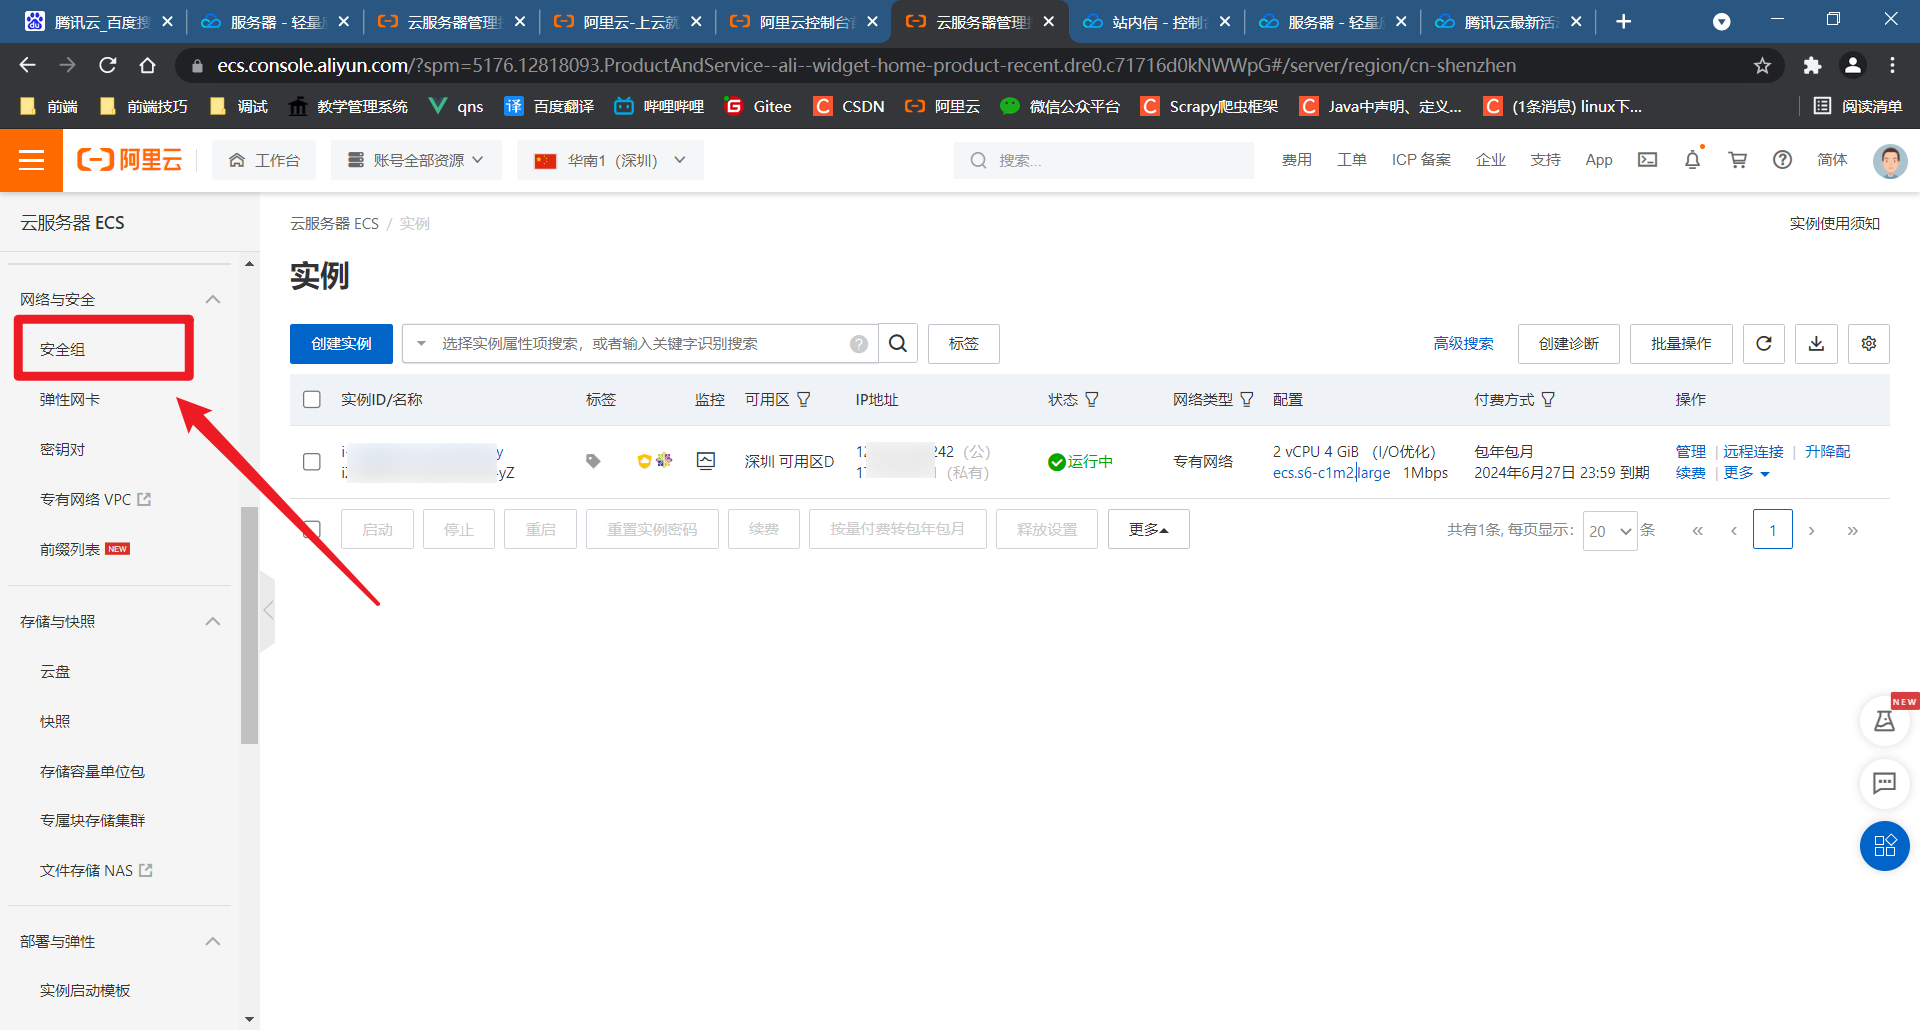Open 快照 in sidebar
The width and height of the screenshot is (1920, 1030).
click(55, 722)
